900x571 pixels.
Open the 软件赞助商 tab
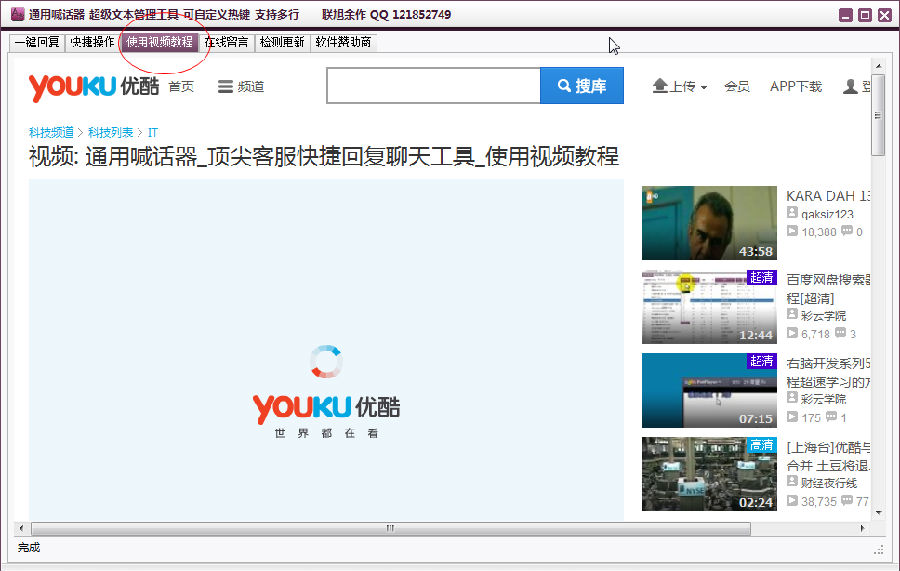(x=343, y=42)
